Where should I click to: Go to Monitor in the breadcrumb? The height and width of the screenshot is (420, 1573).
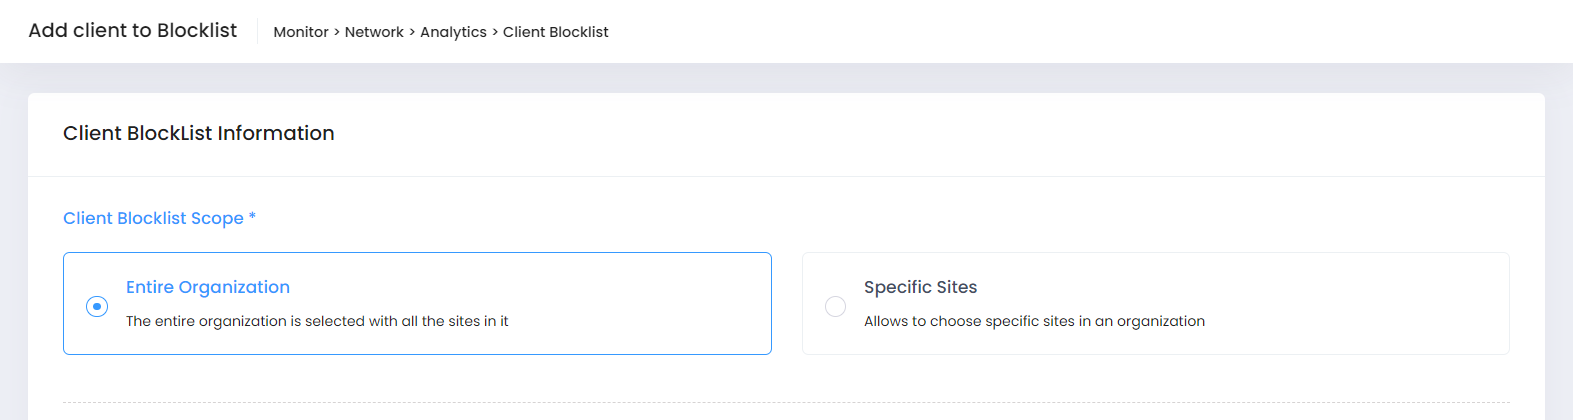pos(301,32)
